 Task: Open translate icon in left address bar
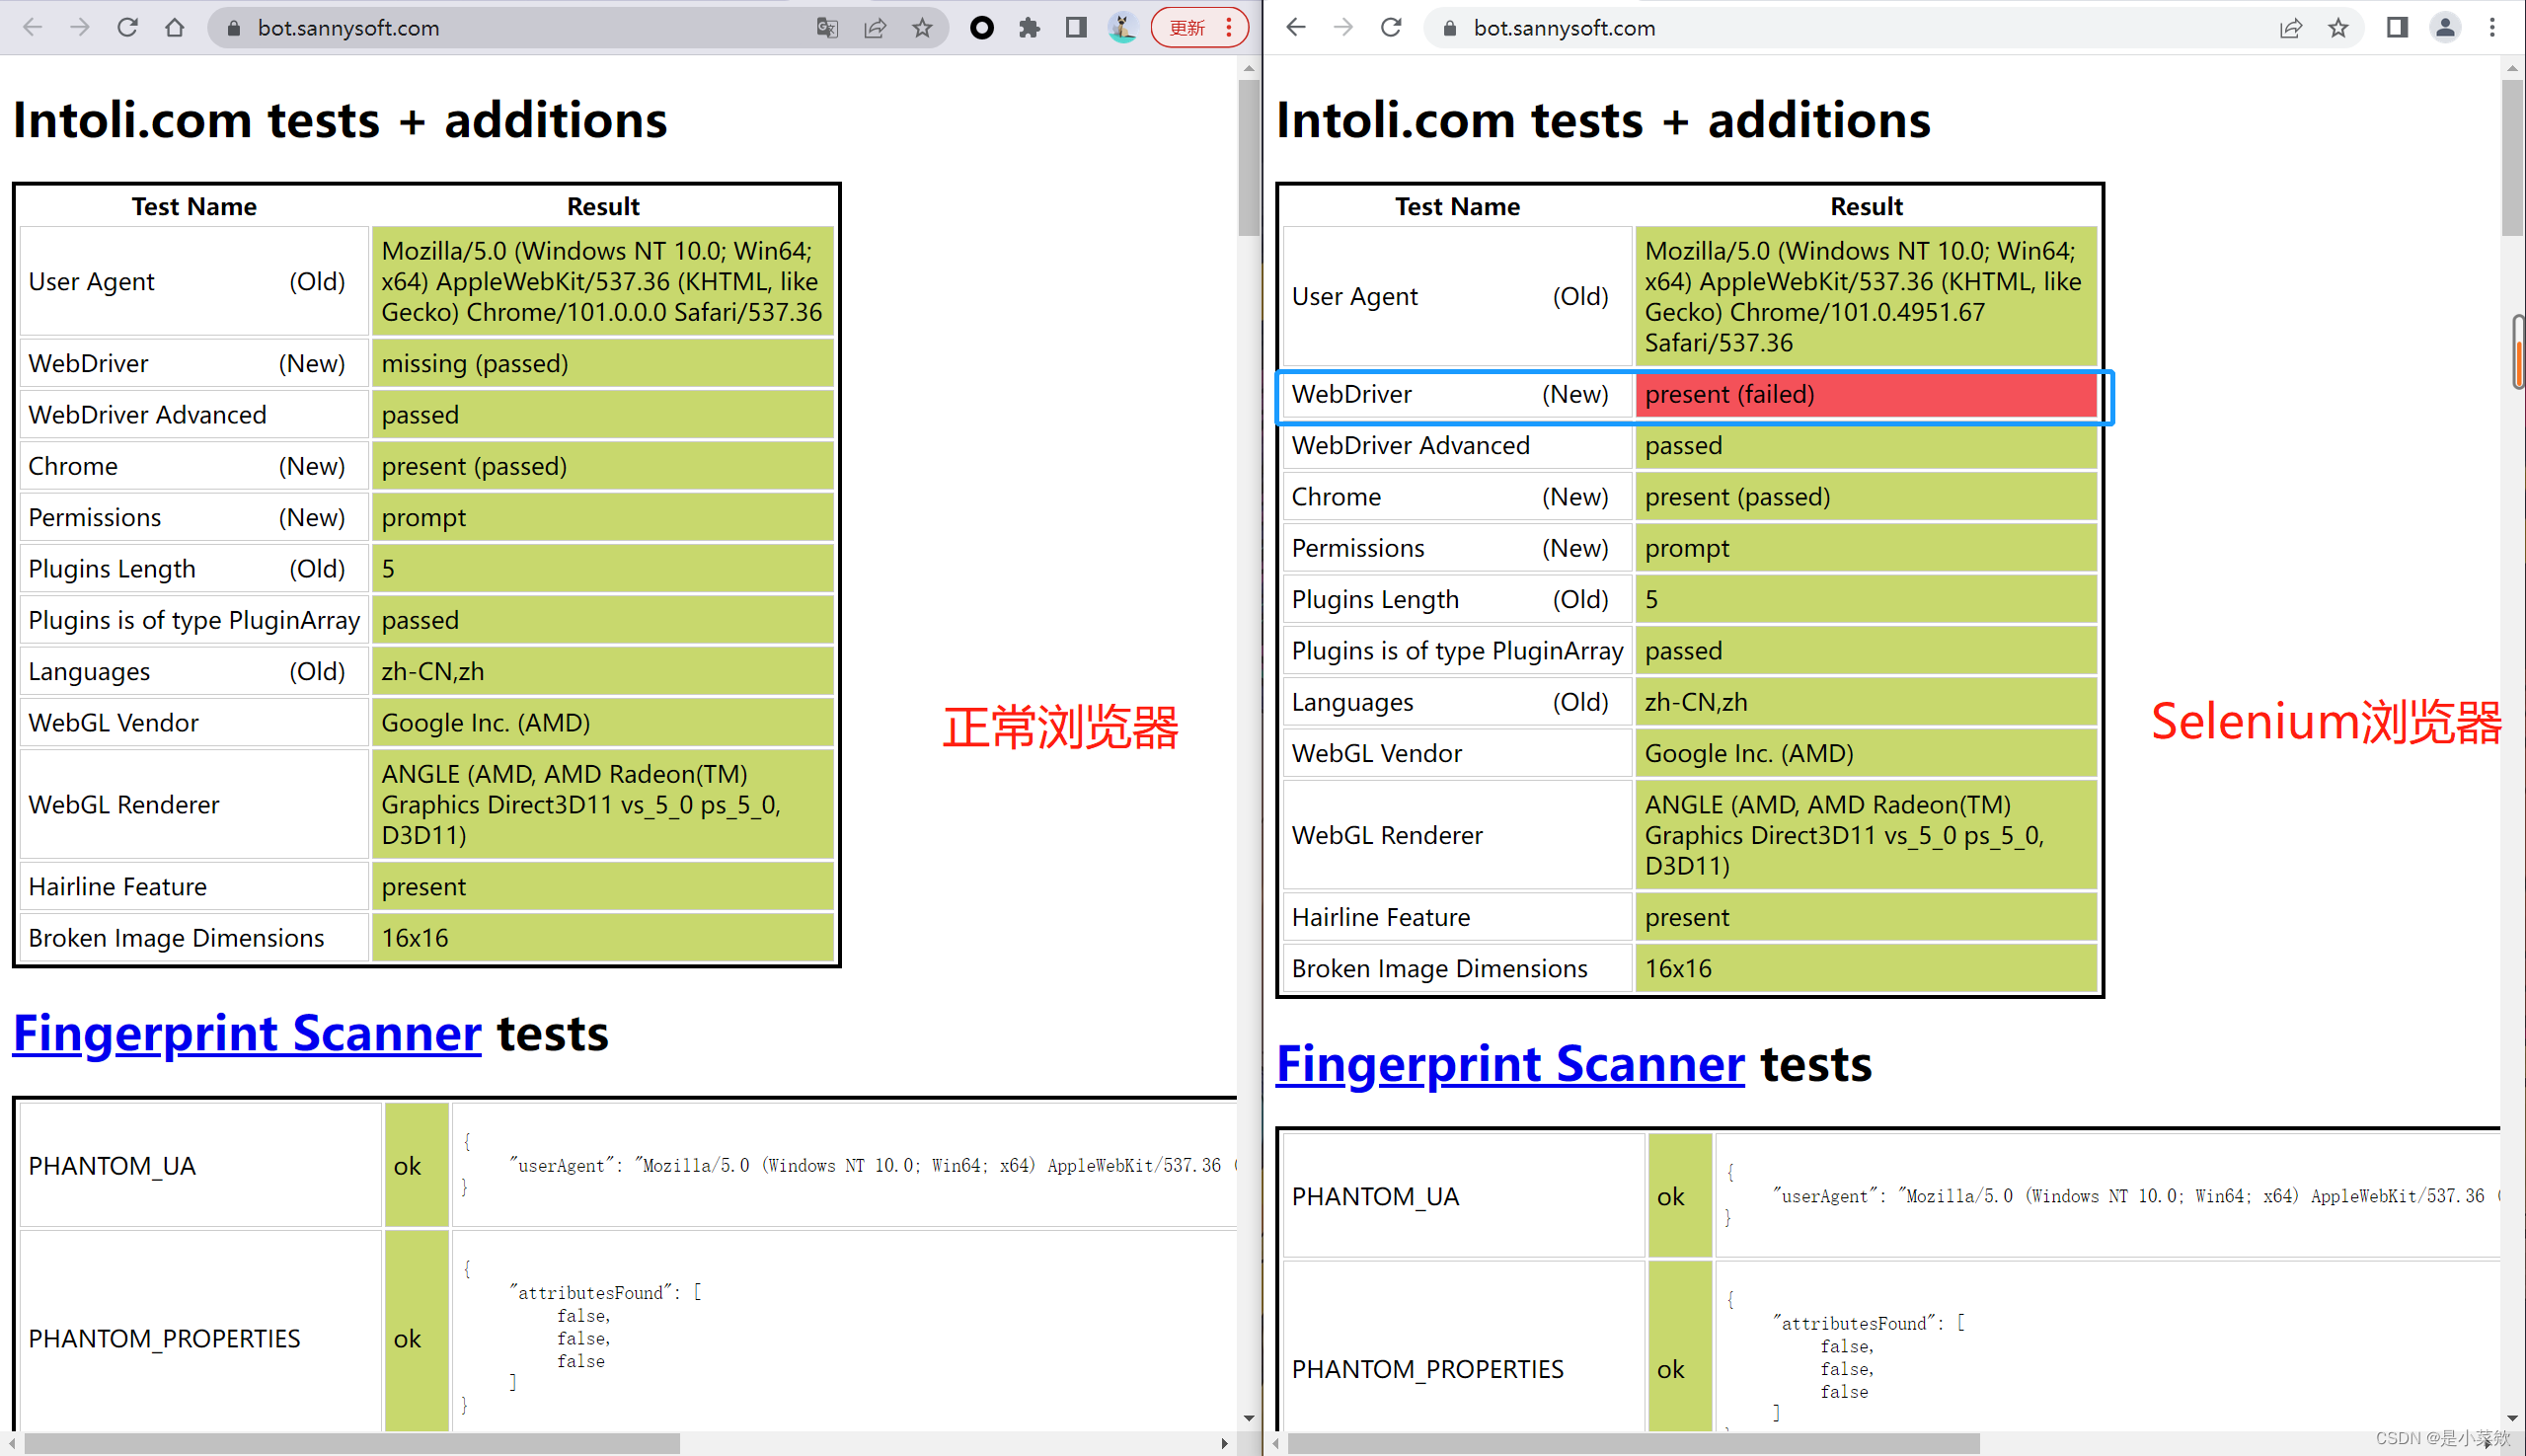pyautogui.click(x=827, y=27)
